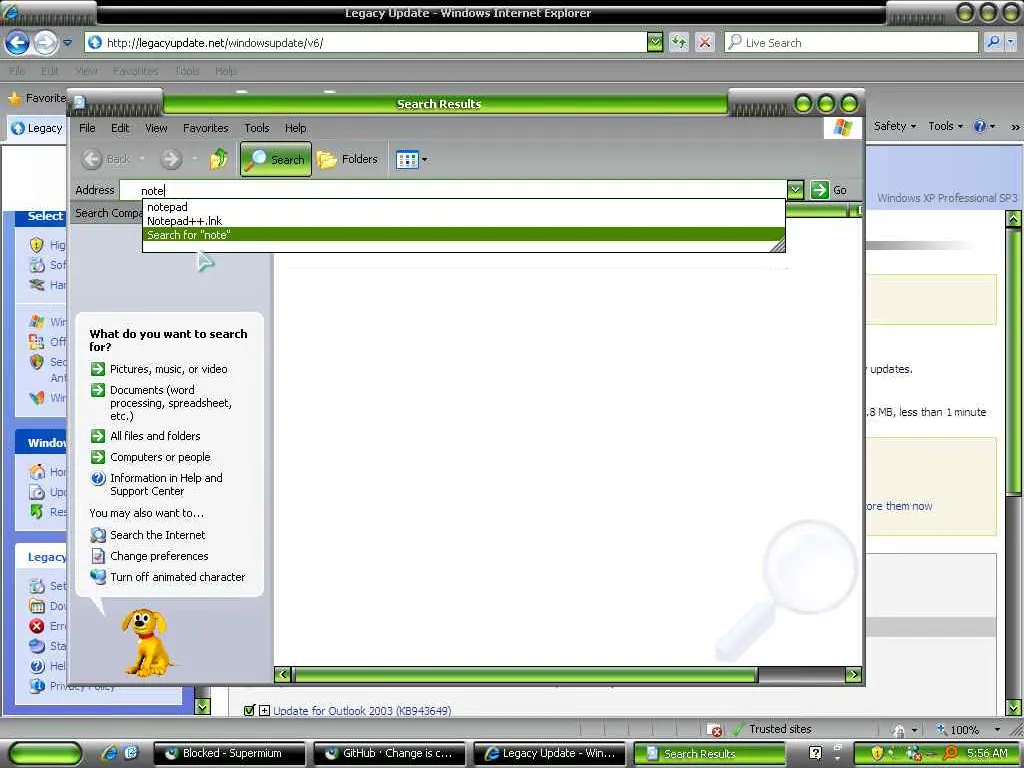Open Update for Outlook 2003 (KB943649) link
The height and width of the screenshot is (768, 1024).
point(362,711)
